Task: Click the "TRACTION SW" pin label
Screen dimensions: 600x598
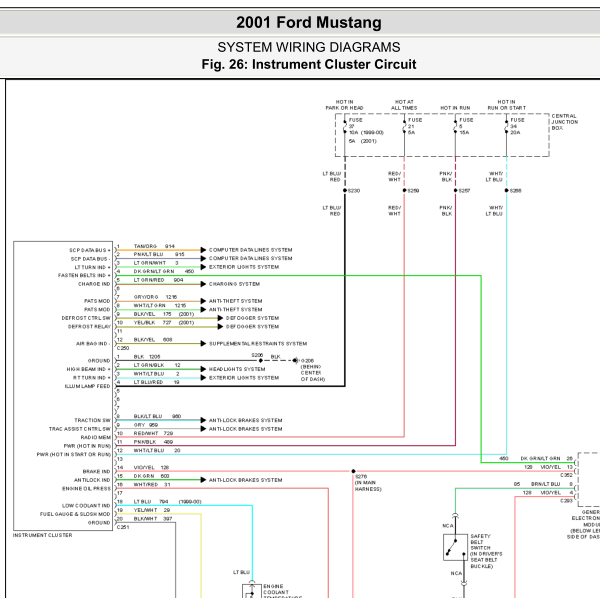Action: (x=92, y=420)
